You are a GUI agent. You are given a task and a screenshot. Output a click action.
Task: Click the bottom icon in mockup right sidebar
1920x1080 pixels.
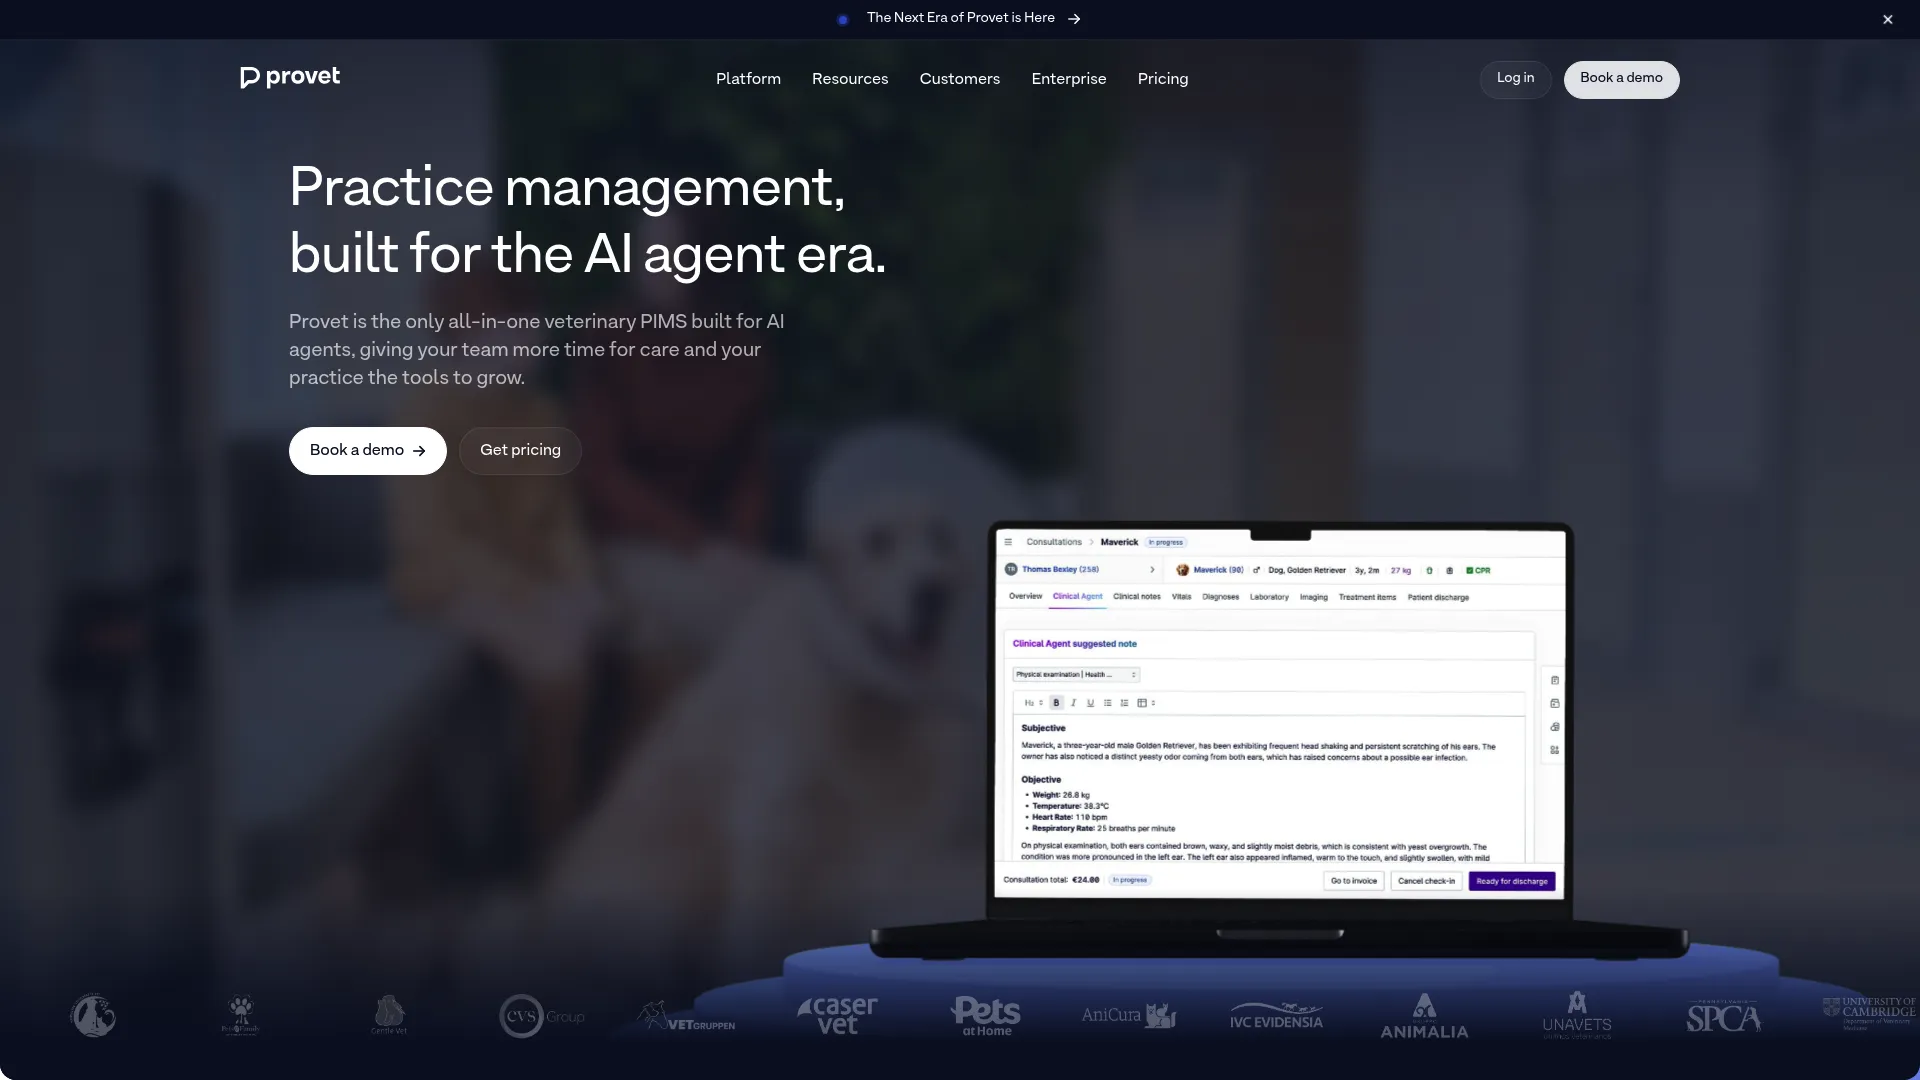point(1554,750)
